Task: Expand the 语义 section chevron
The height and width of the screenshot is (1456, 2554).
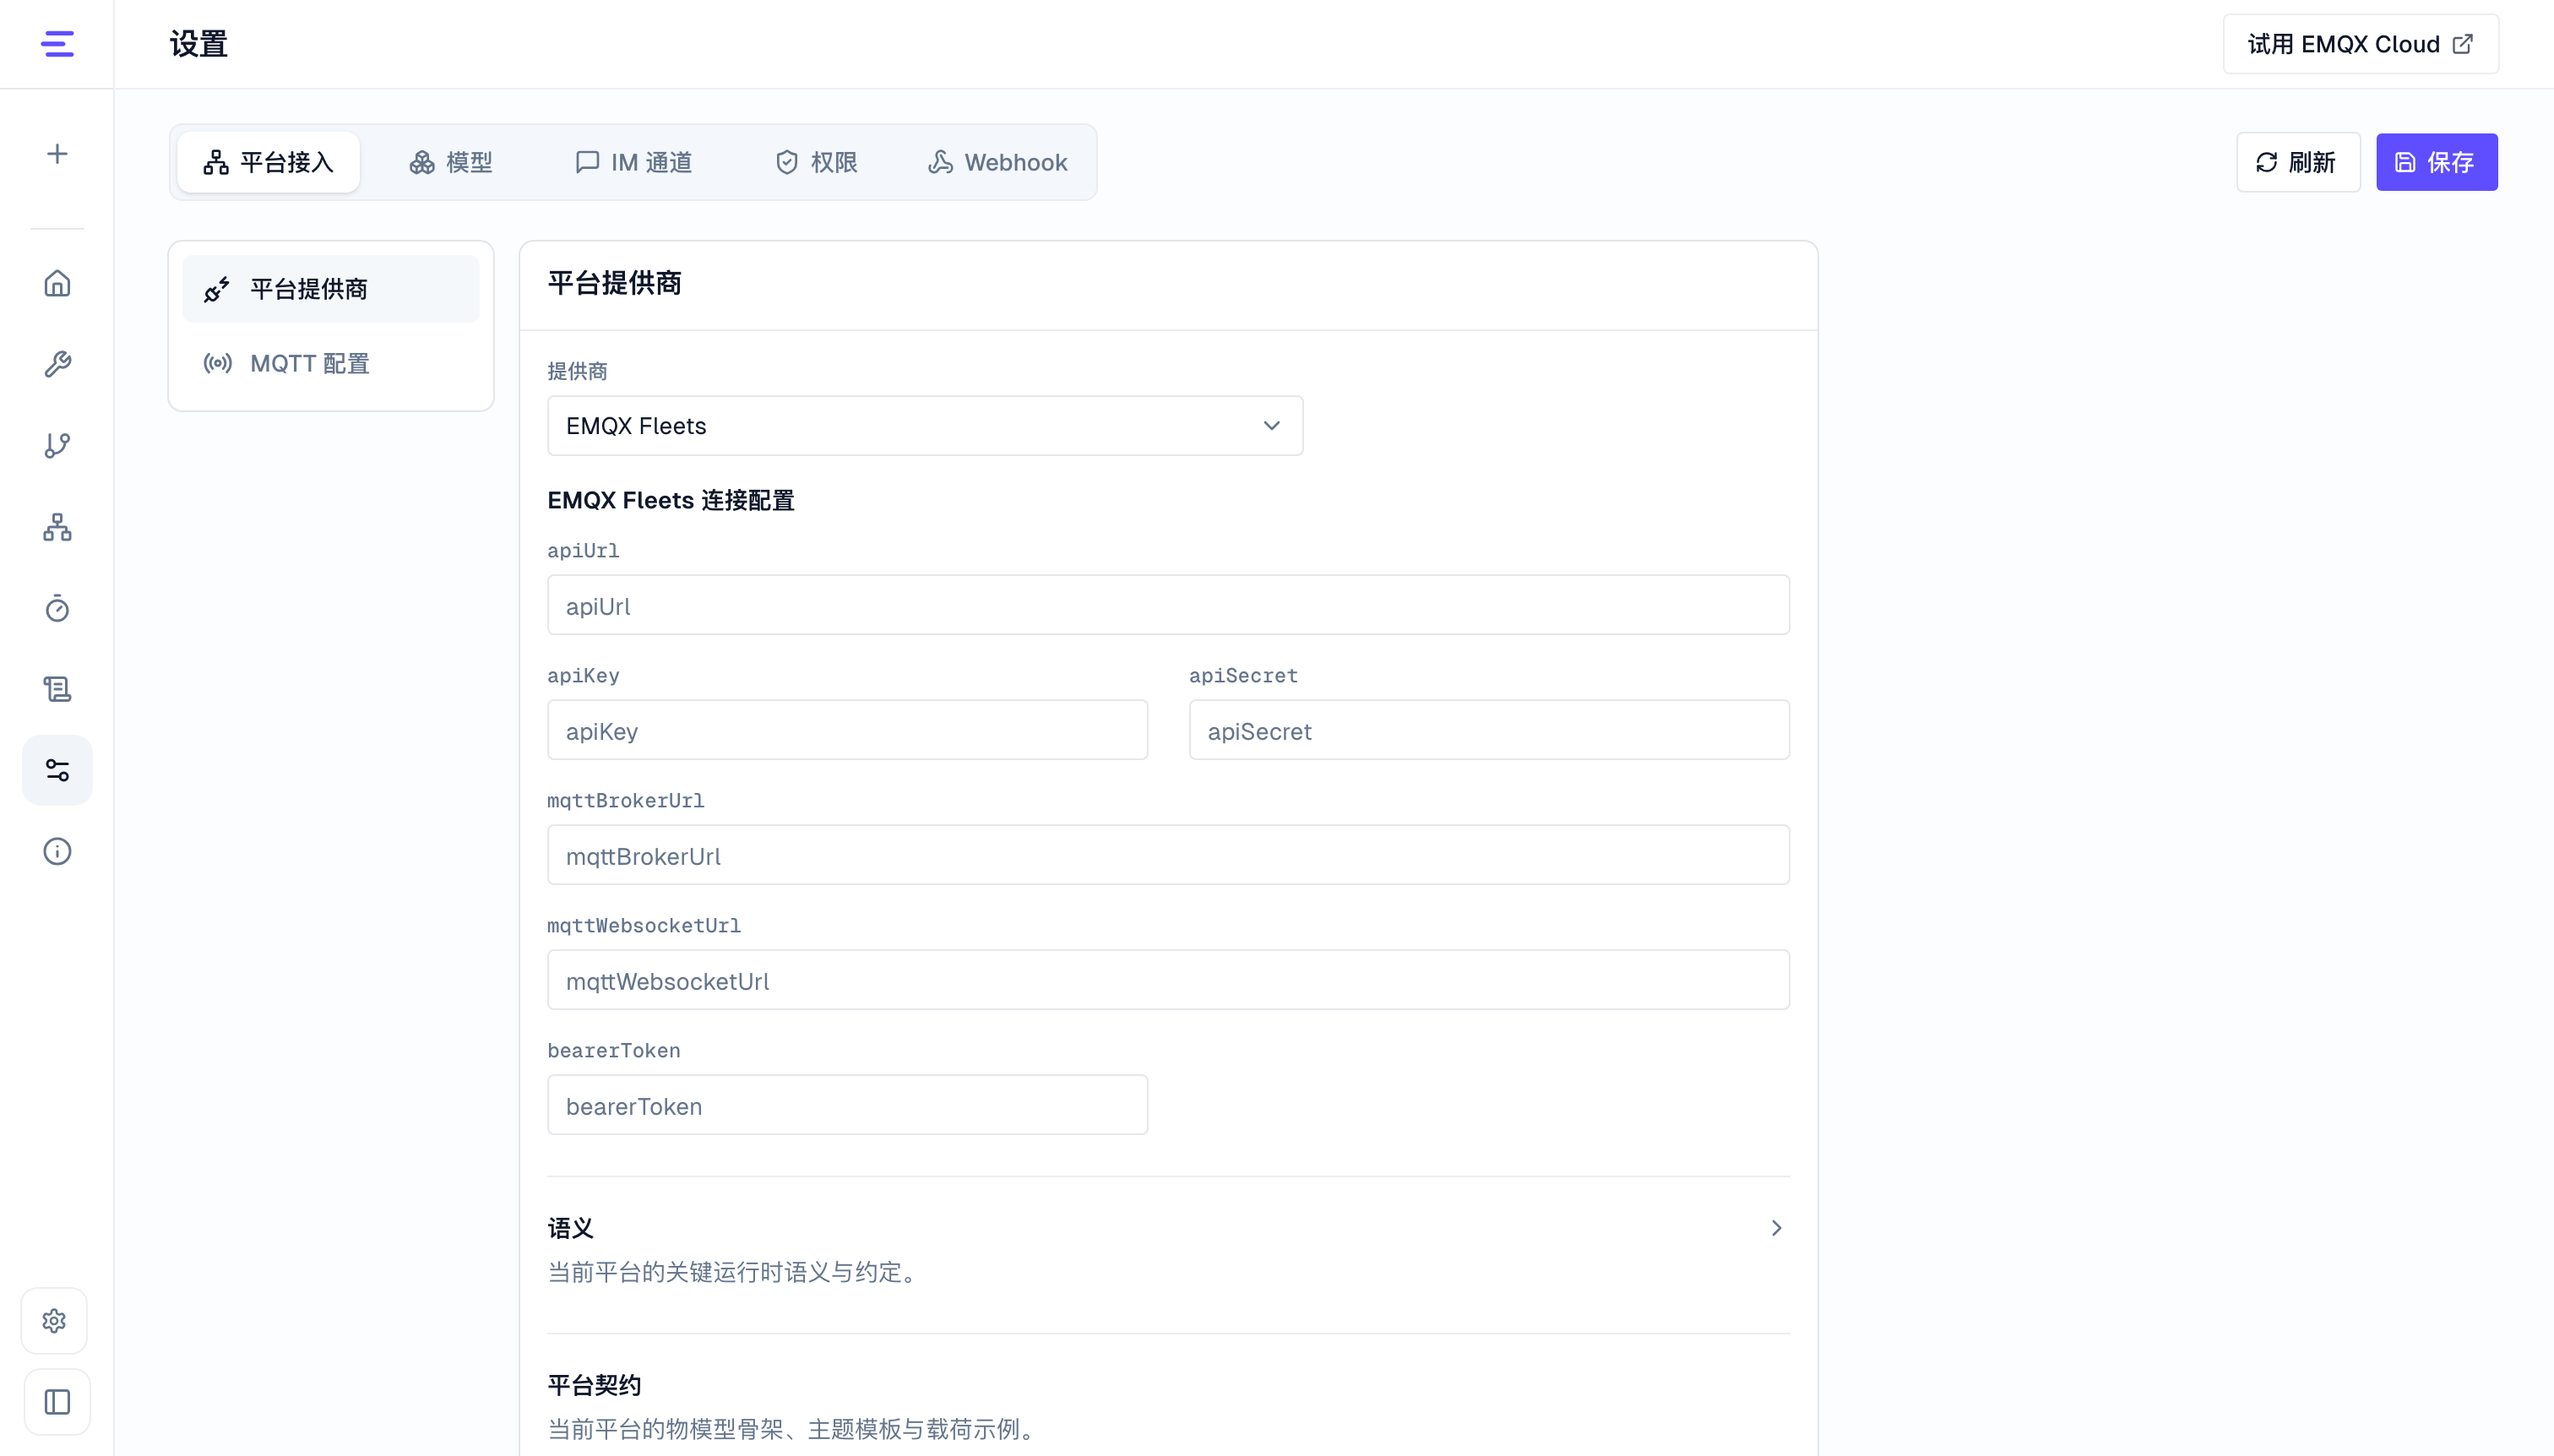Action: pyautogui.click(x=1776, y=1228)
